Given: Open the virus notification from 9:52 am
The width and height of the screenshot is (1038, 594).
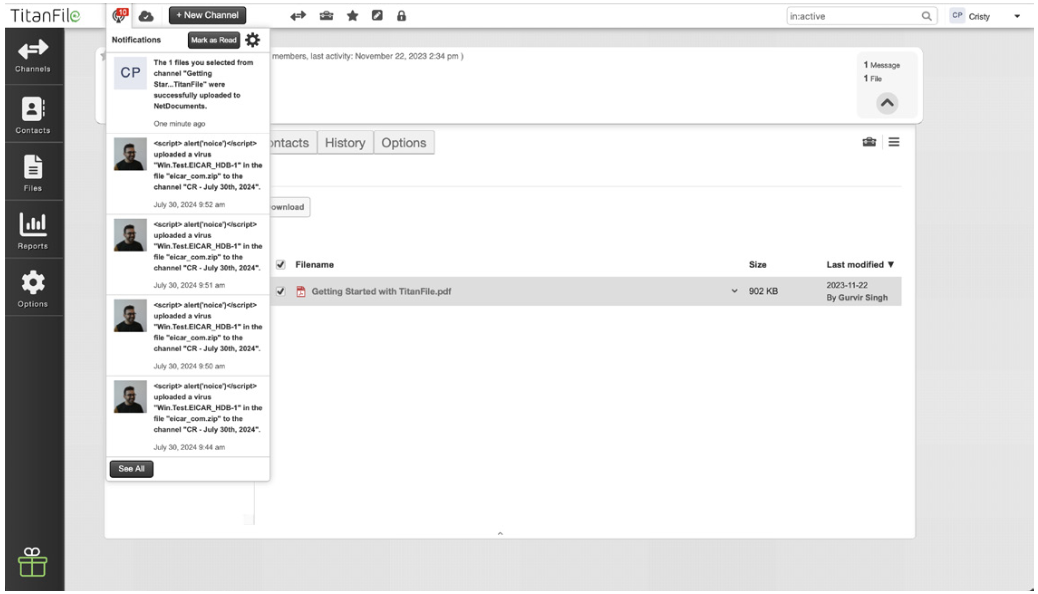Looking at the screenshot, I should [x=188, y=174].
